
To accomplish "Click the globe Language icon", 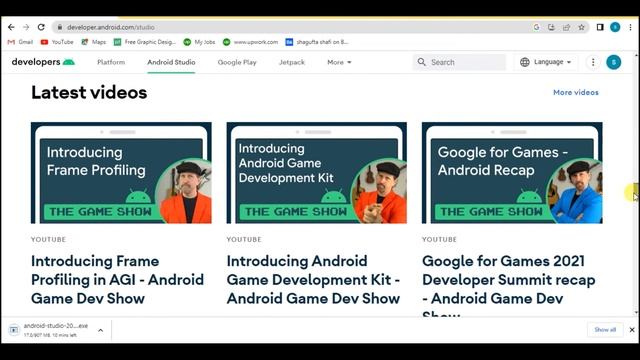I will [525, 62].
